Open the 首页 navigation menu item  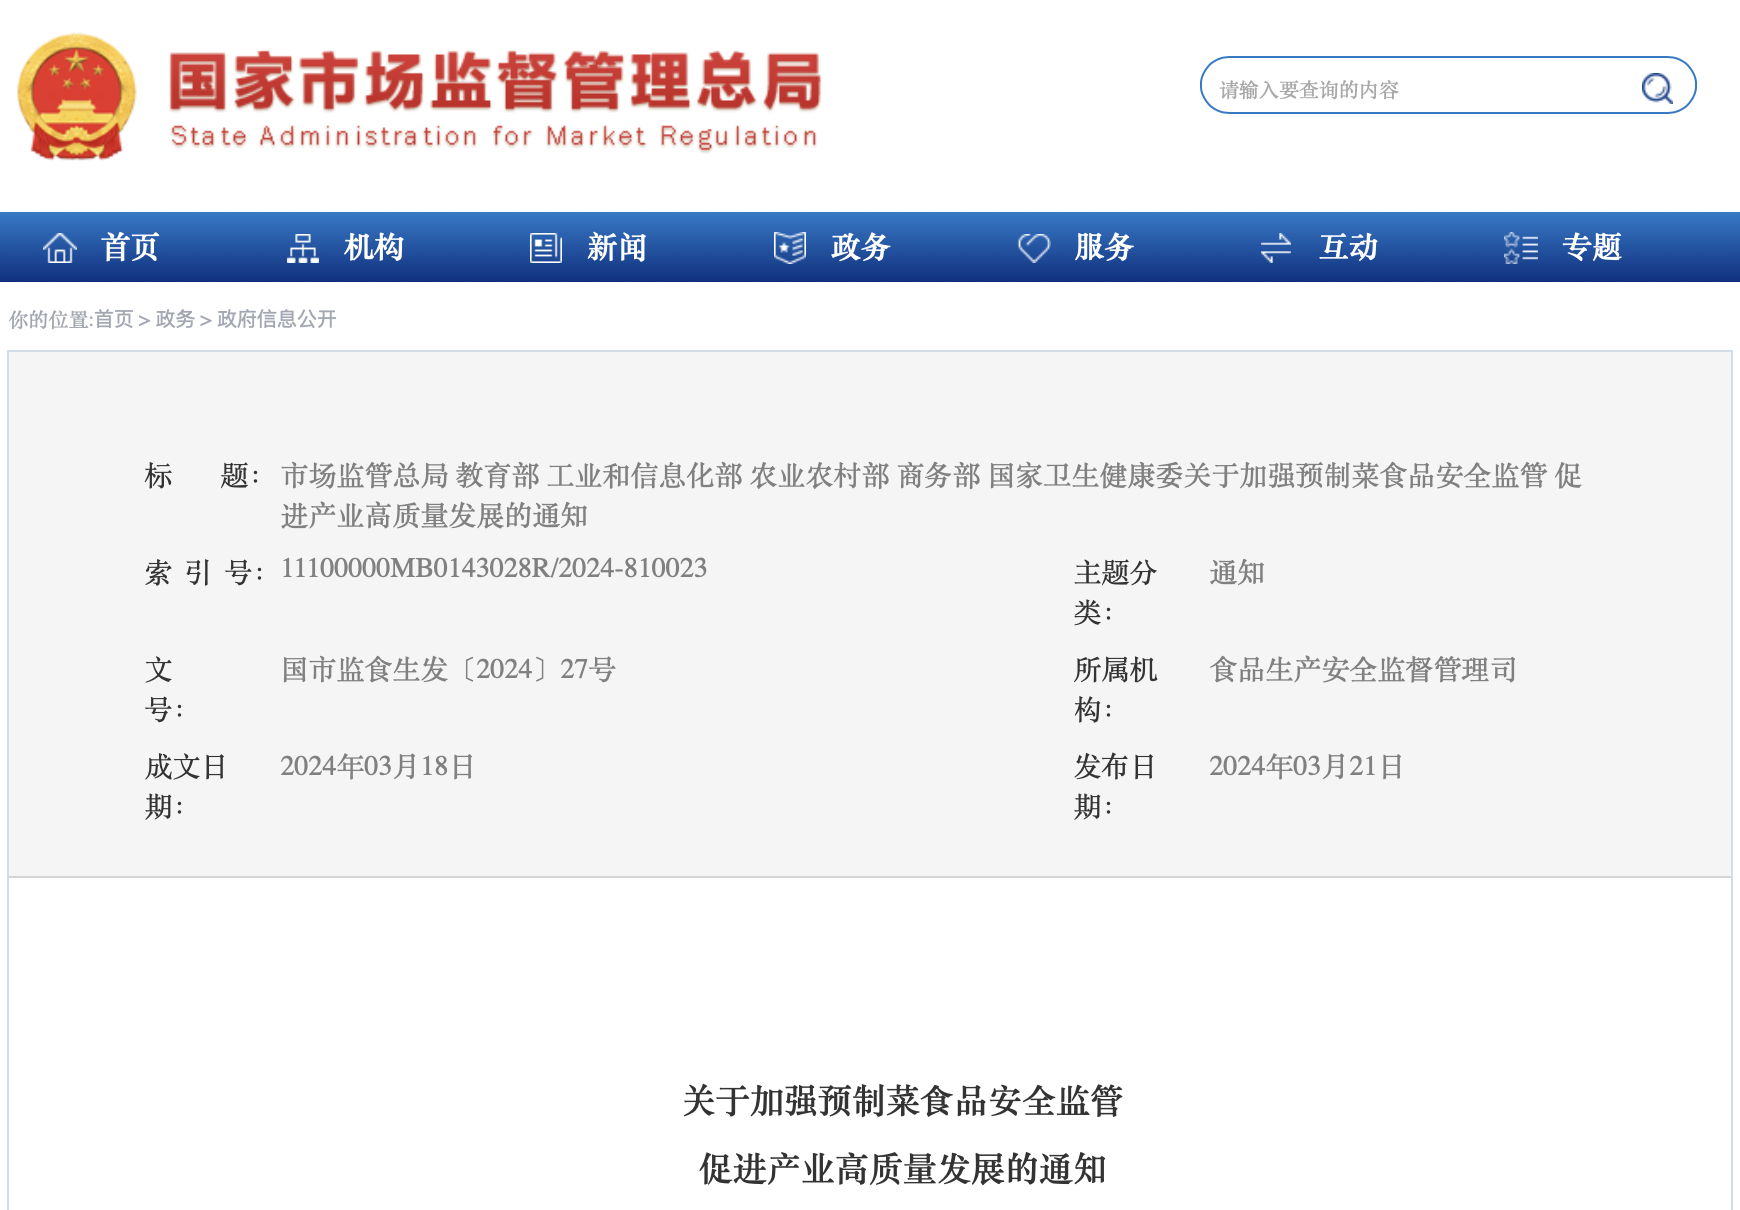pyautogui.click(x=130, y=247)
